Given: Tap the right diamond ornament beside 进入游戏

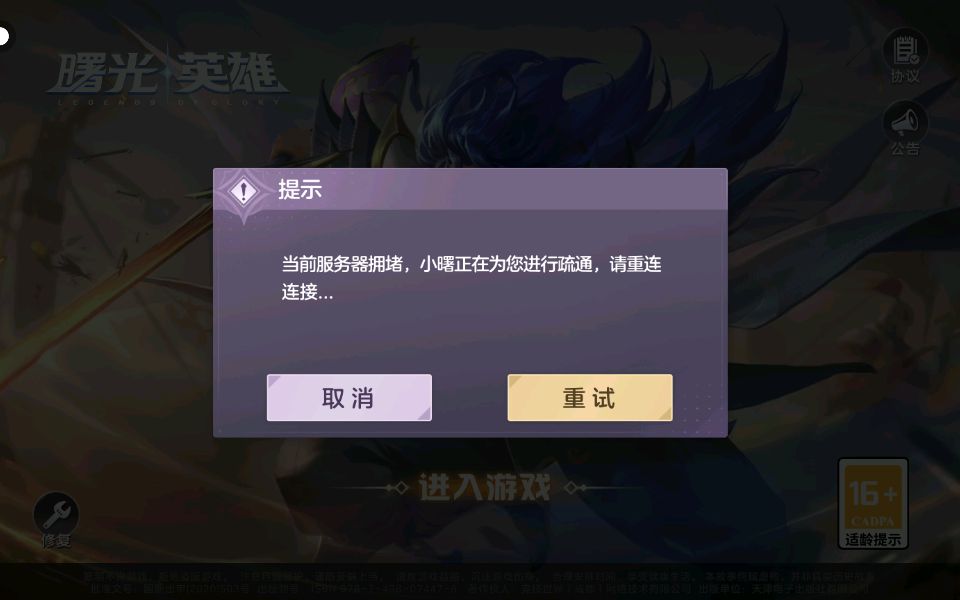Looking at the screenshot, I should pos(576,488).
